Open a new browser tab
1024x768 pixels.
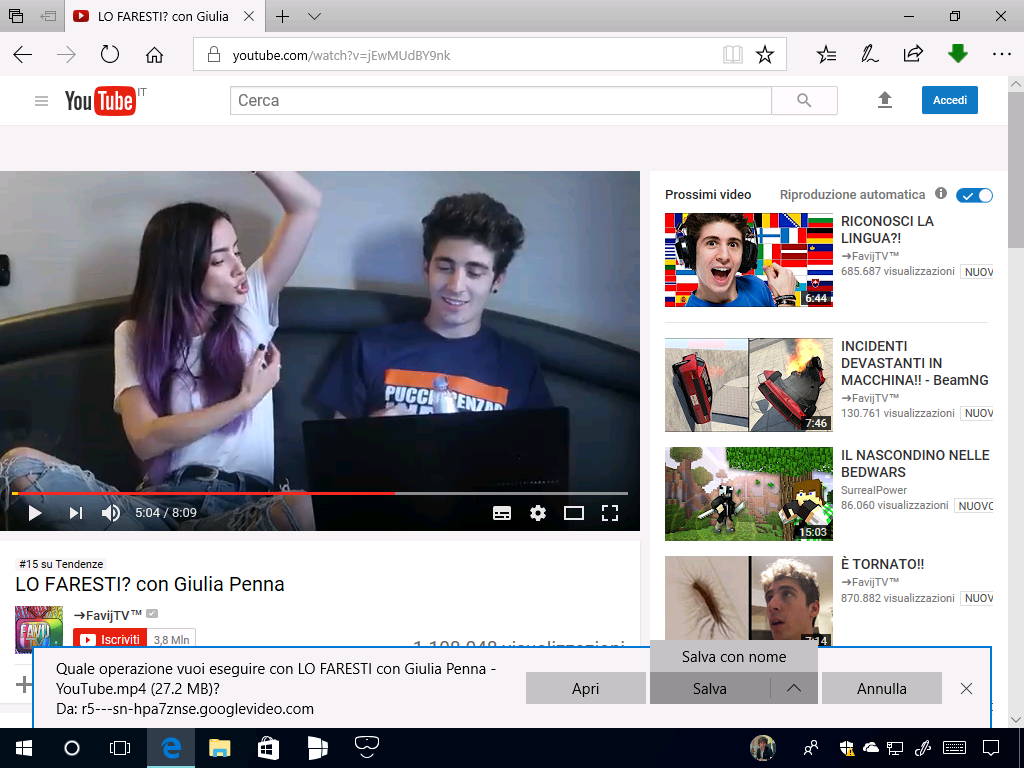coord(282,16)
